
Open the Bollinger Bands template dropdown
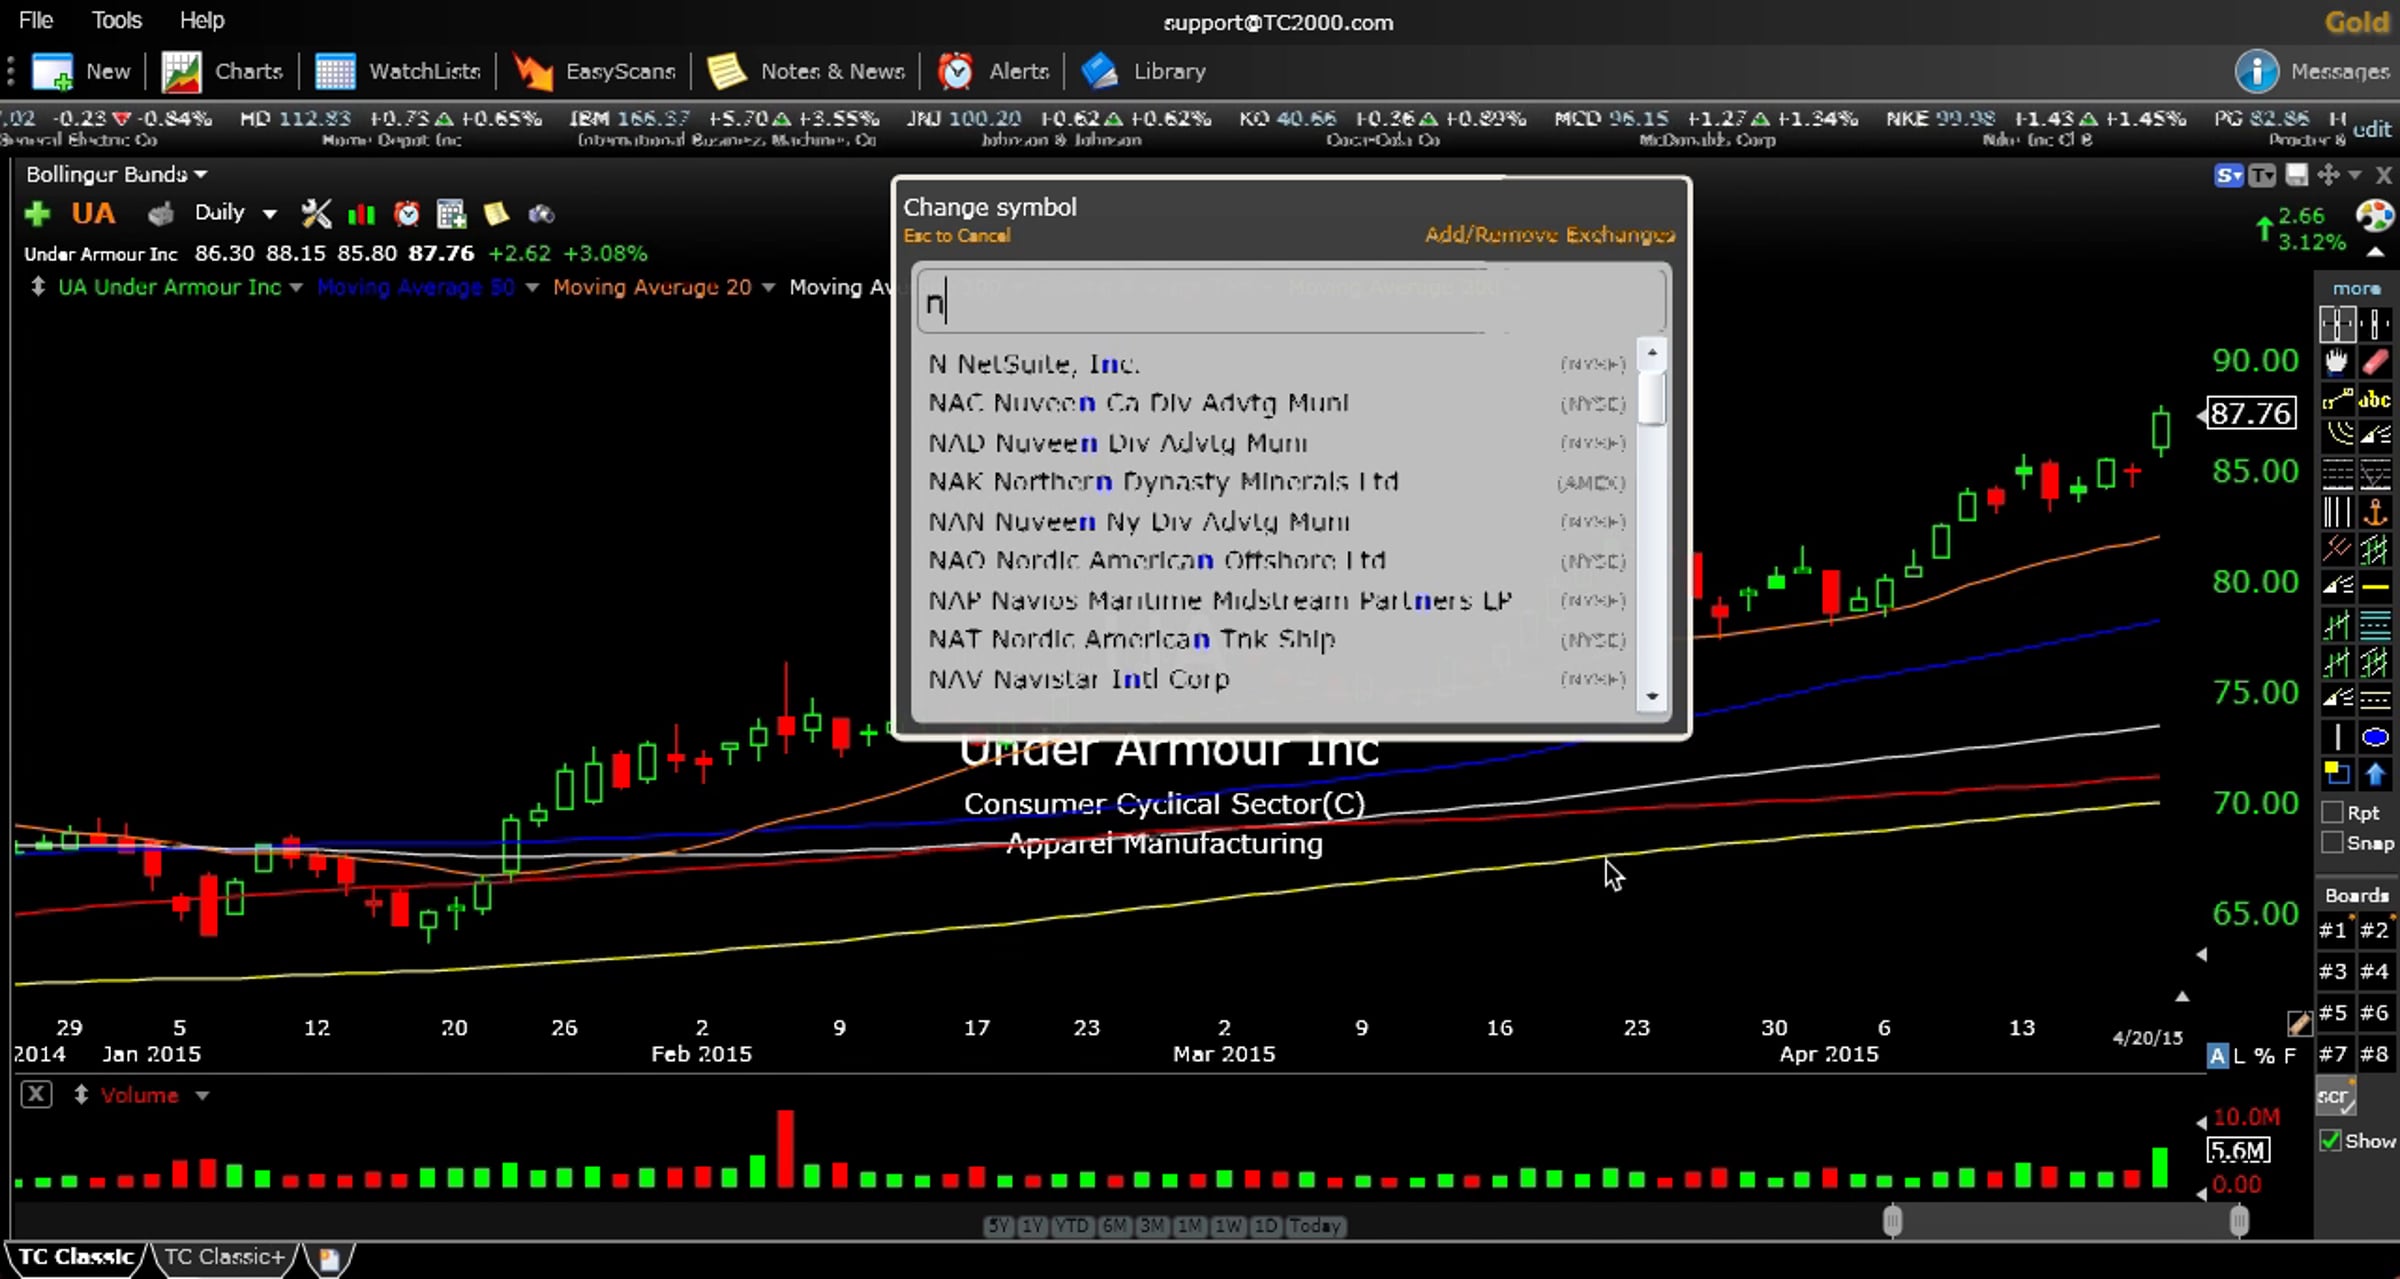117,174
